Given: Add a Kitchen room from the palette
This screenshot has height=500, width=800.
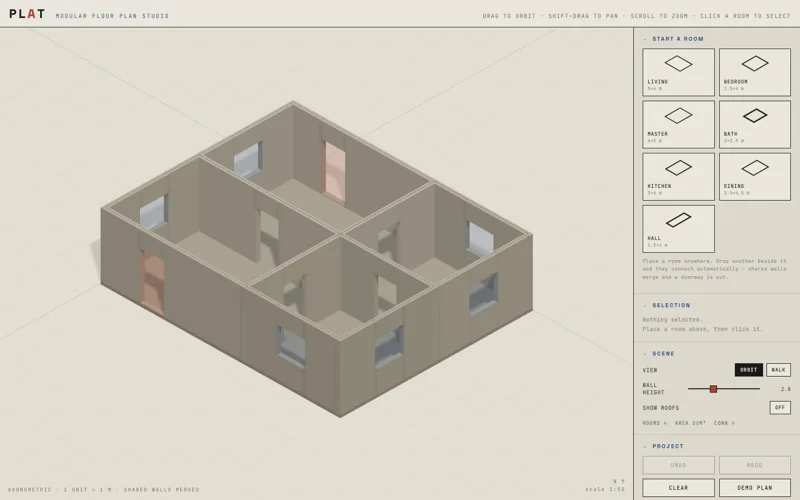Looking at the screenshot, I should click(x=678, y=177).
